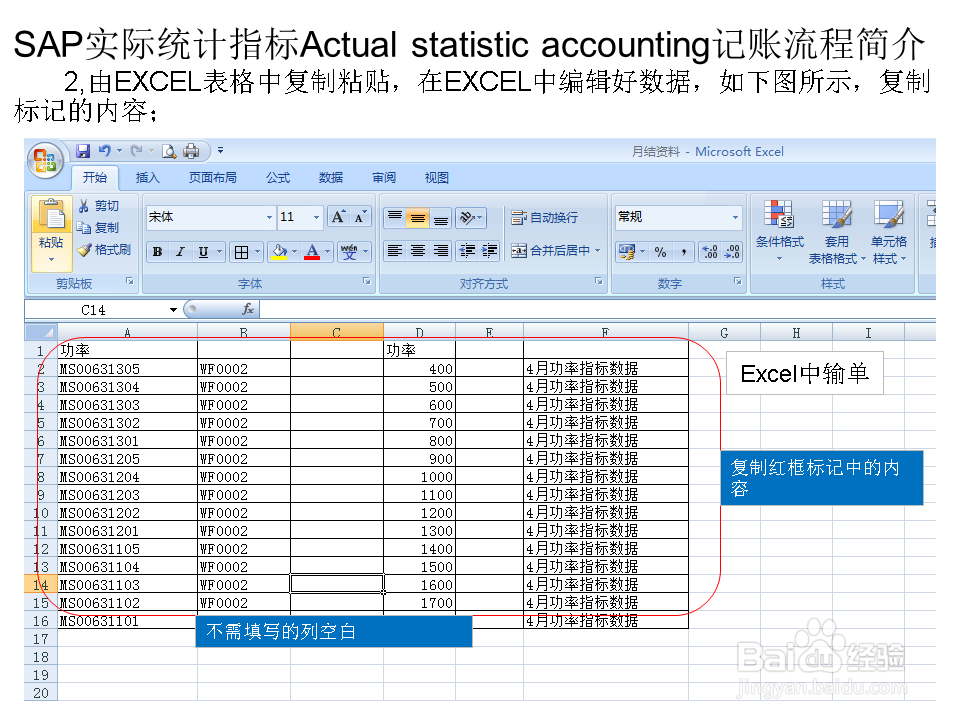Click the Name Box showing C14
This screenshot has width=960, height=720.
click(x=94, y=310)
